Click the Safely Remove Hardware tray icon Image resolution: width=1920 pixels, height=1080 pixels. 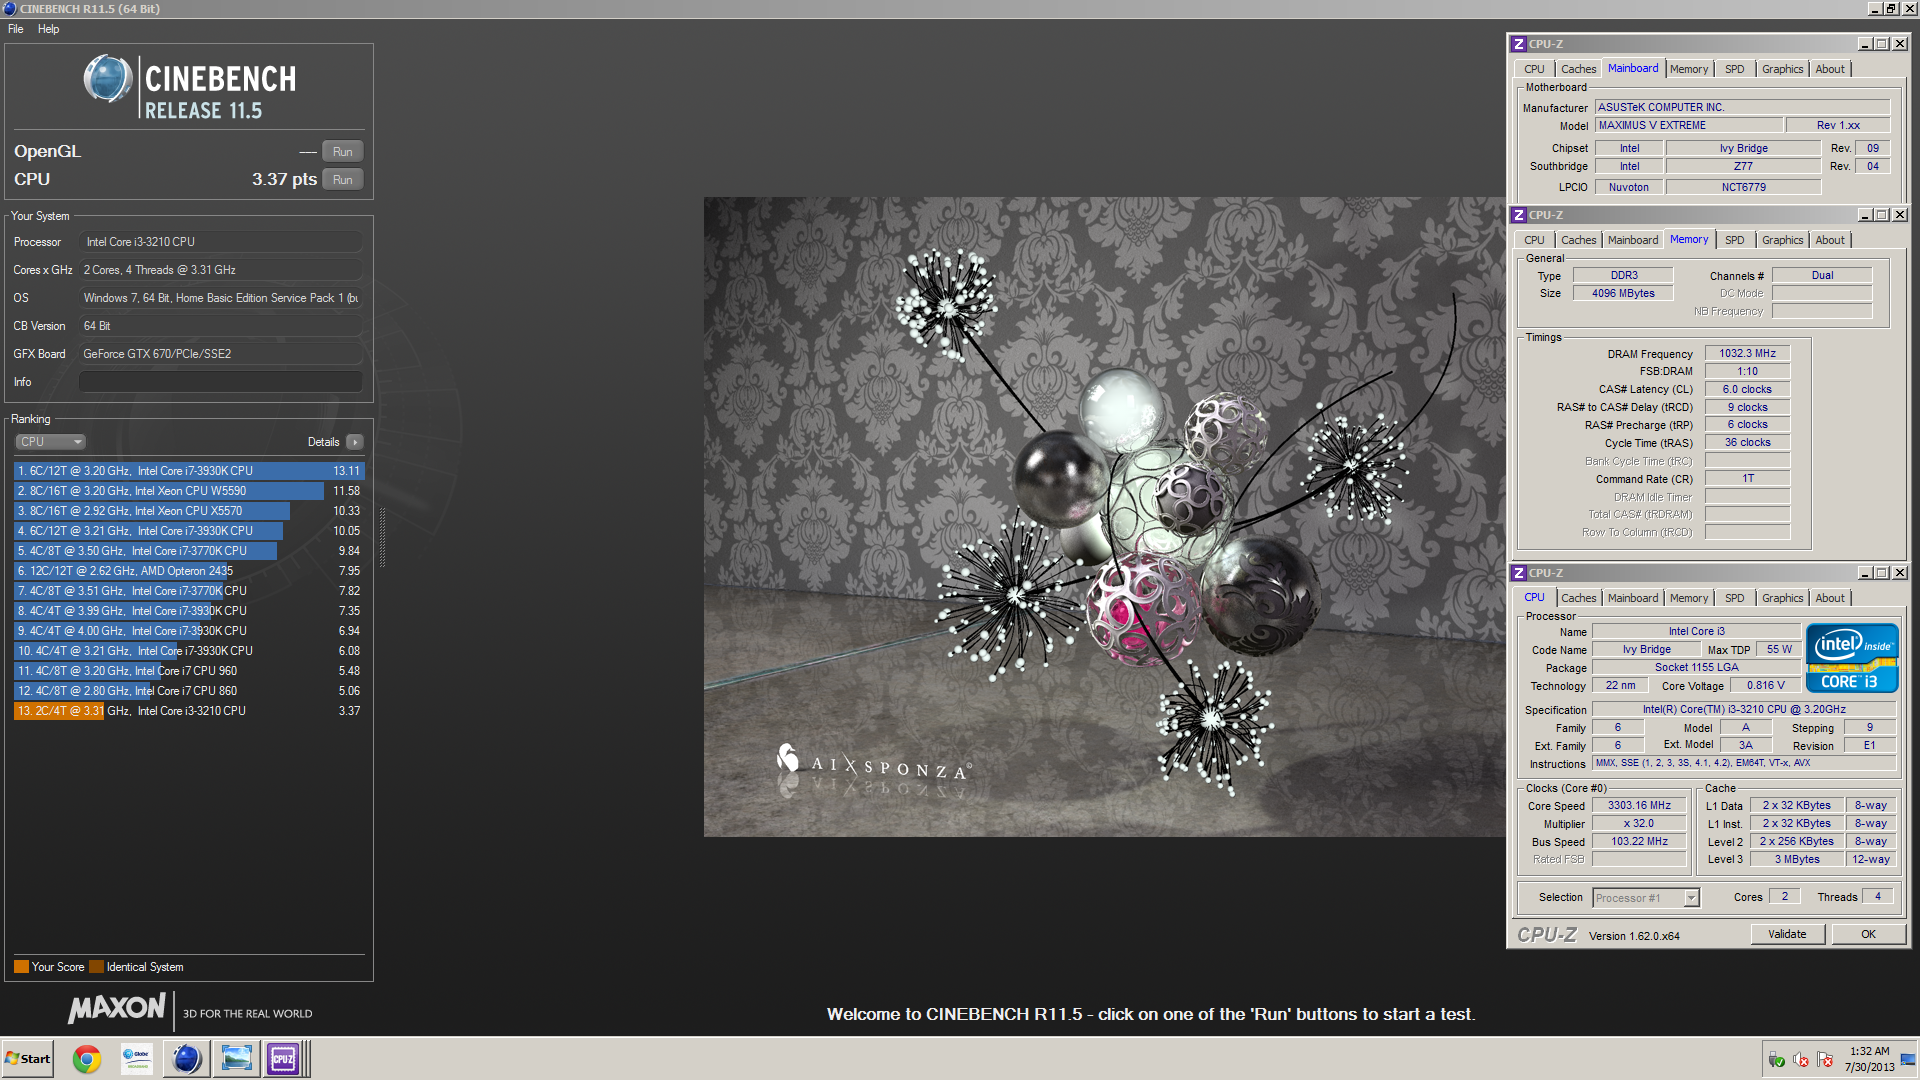pyautogui.click(x=1777, y=1060)
